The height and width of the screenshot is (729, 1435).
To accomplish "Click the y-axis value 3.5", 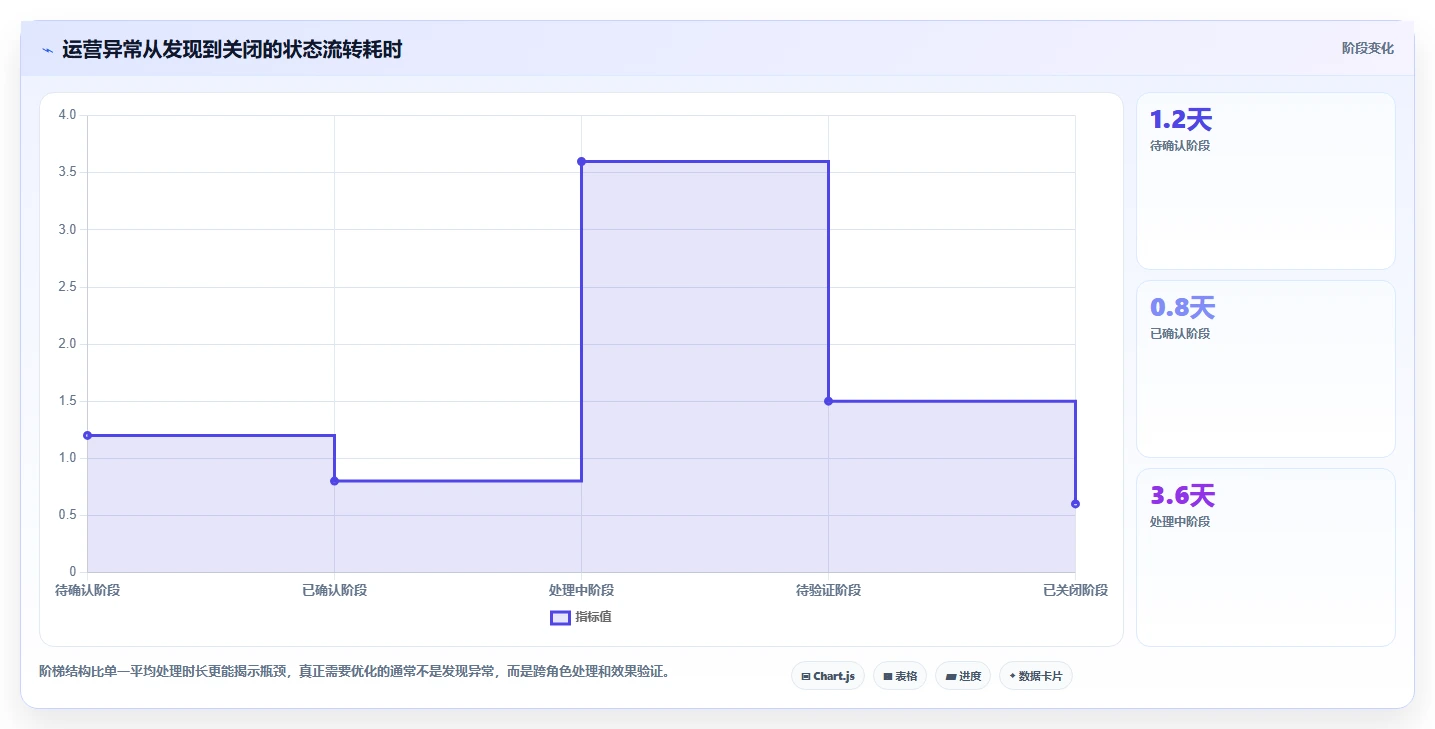I will [x=68, y=172].
